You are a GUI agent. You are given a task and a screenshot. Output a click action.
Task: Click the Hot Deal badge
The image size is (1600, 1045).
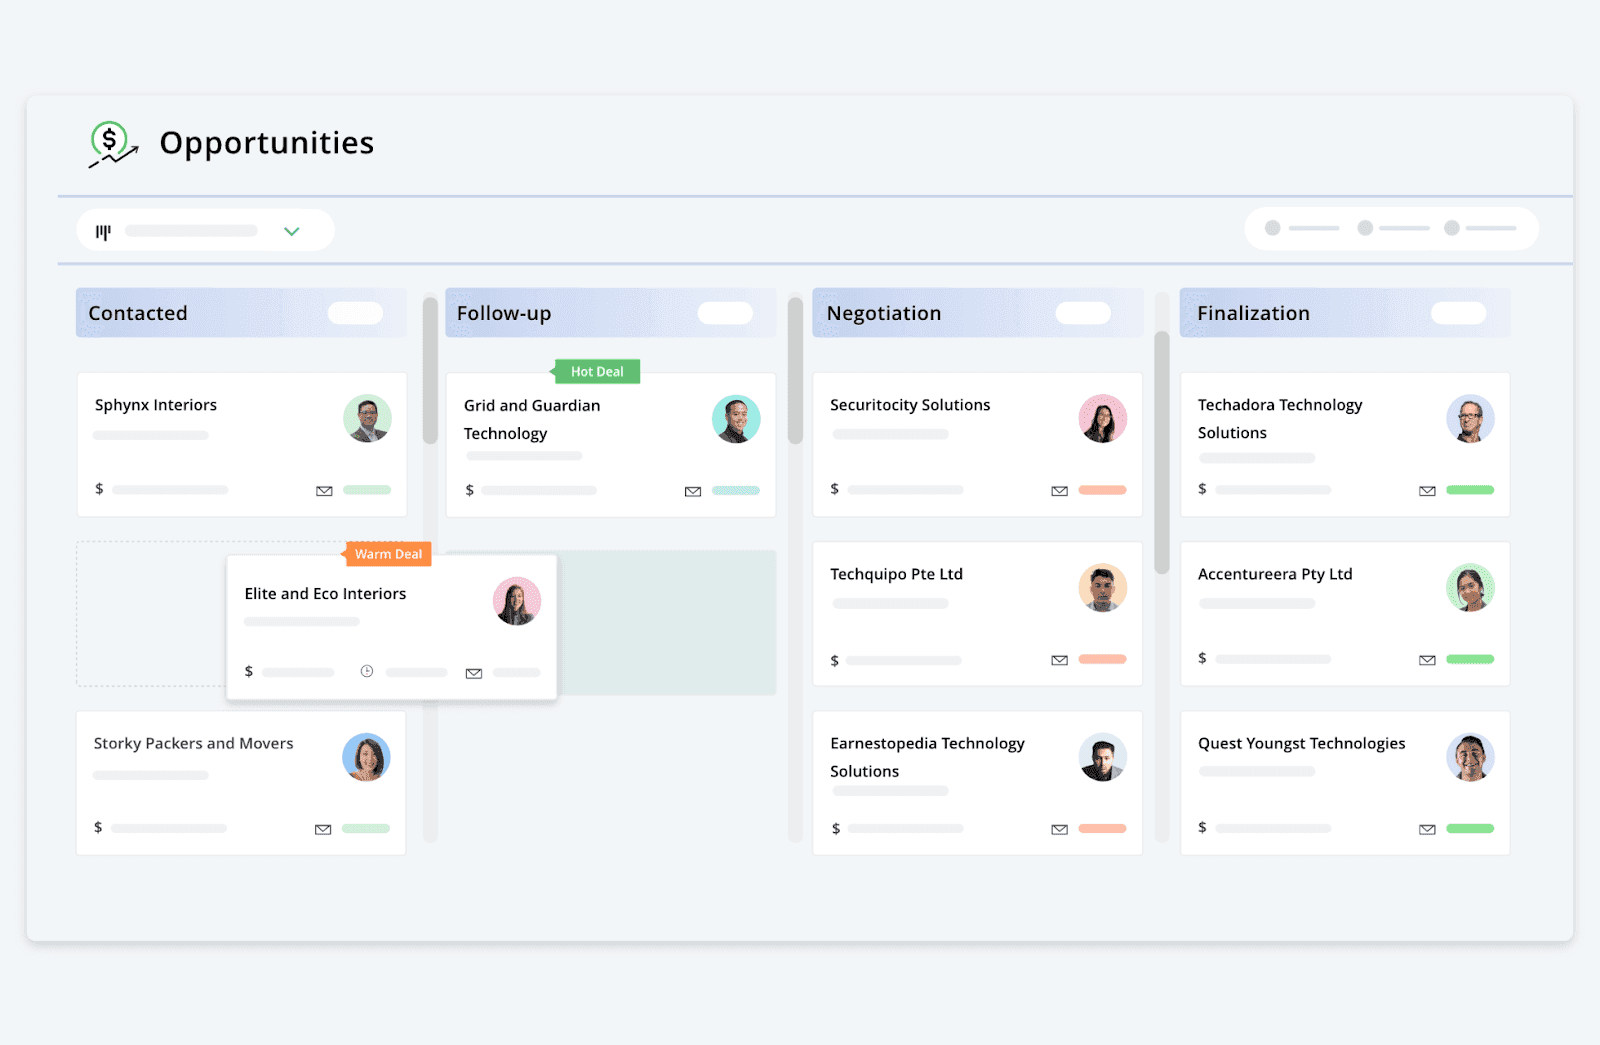pos(596,371)
